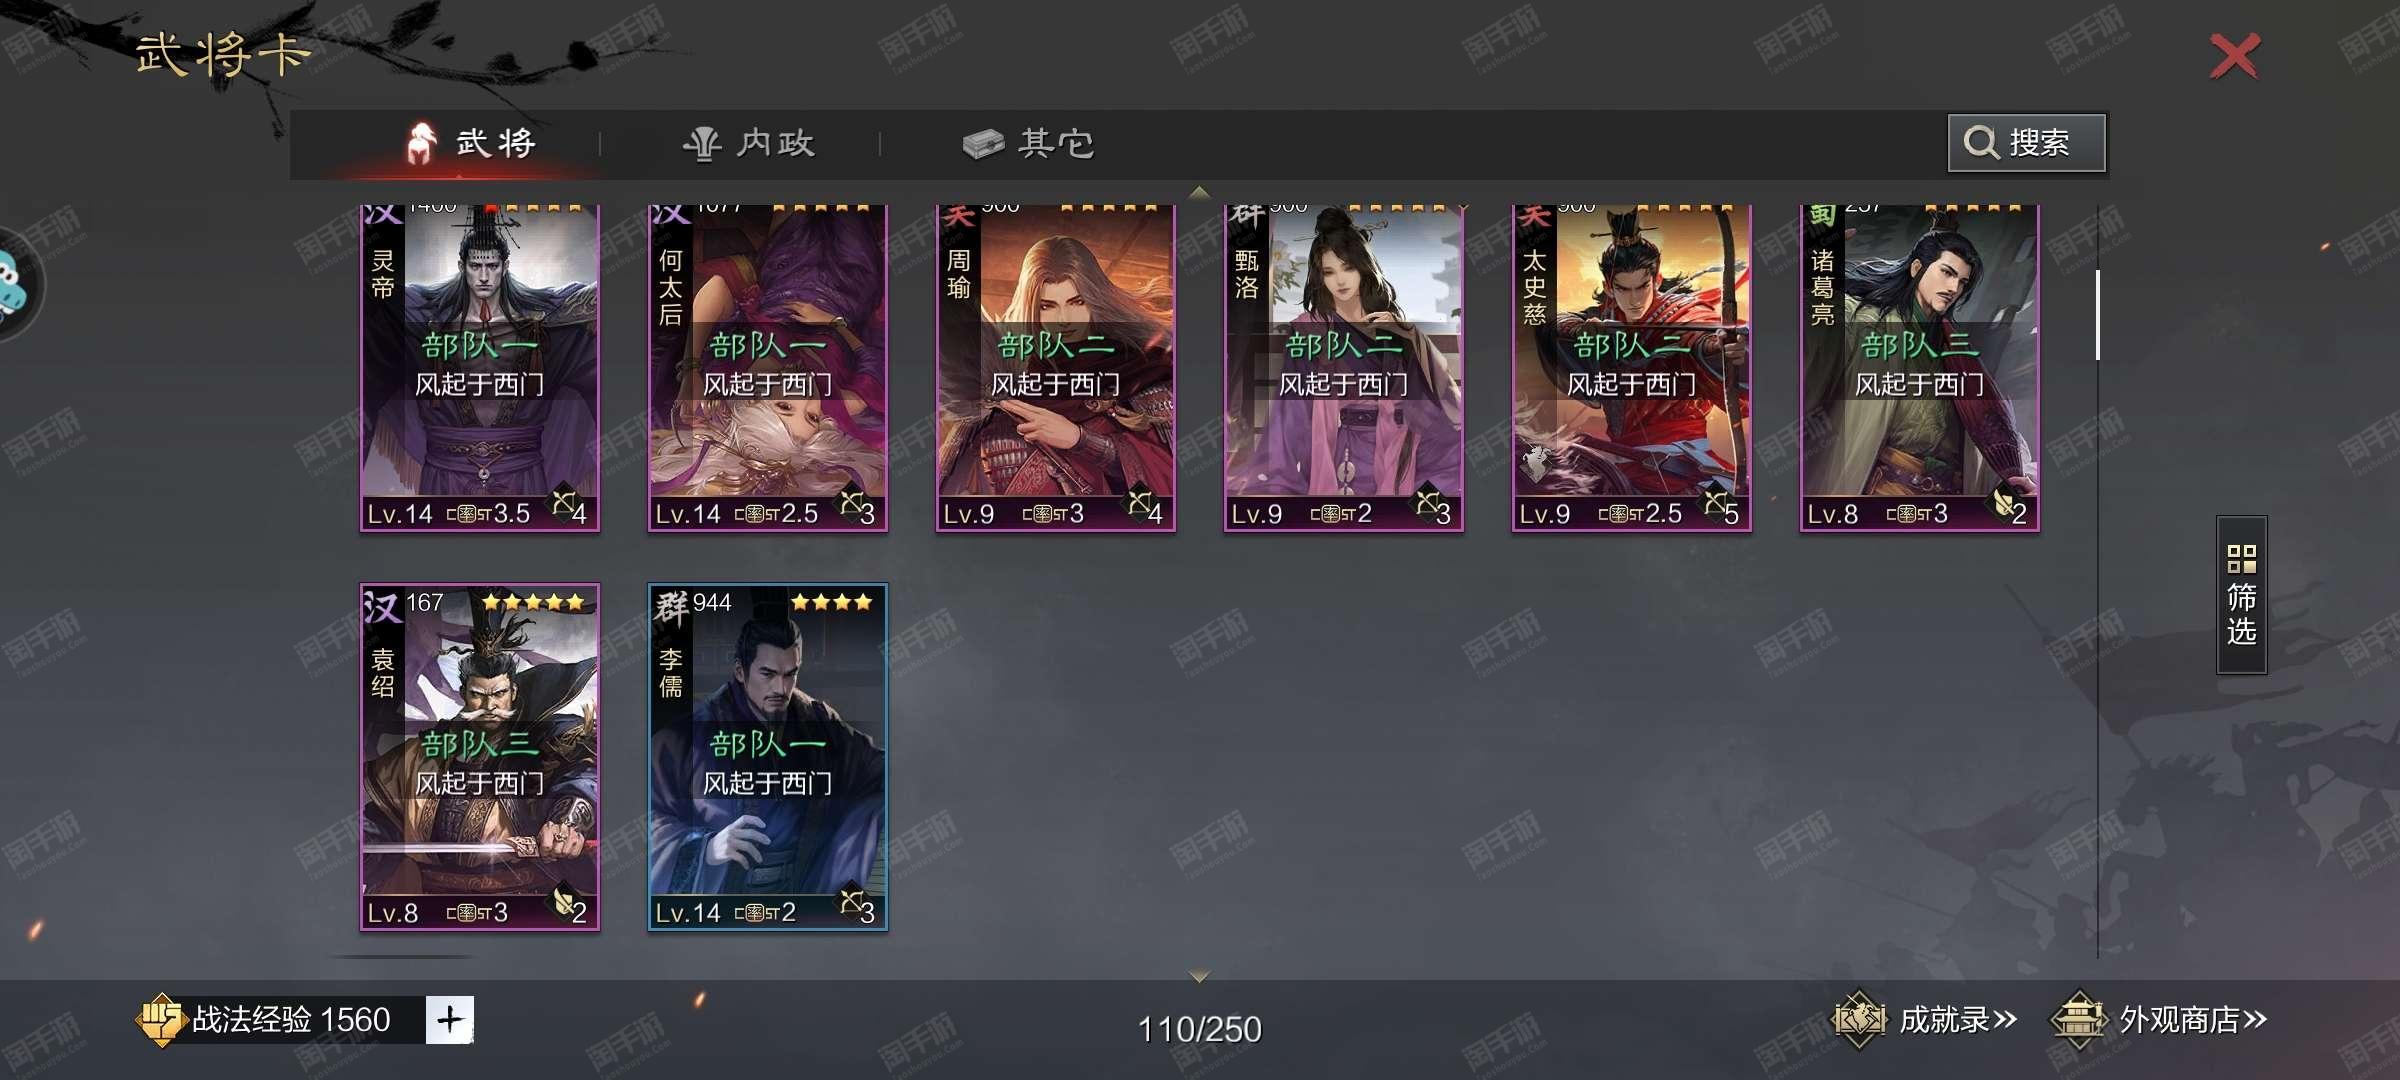
Task: Open the 成就录 achievement emblem icon
Action: pos(1858,1020)
